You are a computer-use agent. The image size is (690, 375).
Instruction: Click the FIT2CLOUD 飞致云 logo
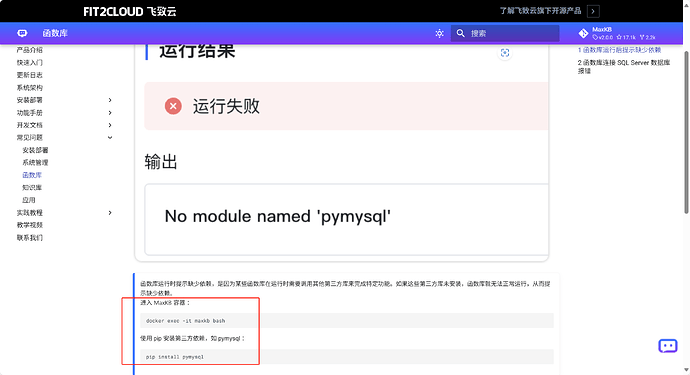pos(130,11)
